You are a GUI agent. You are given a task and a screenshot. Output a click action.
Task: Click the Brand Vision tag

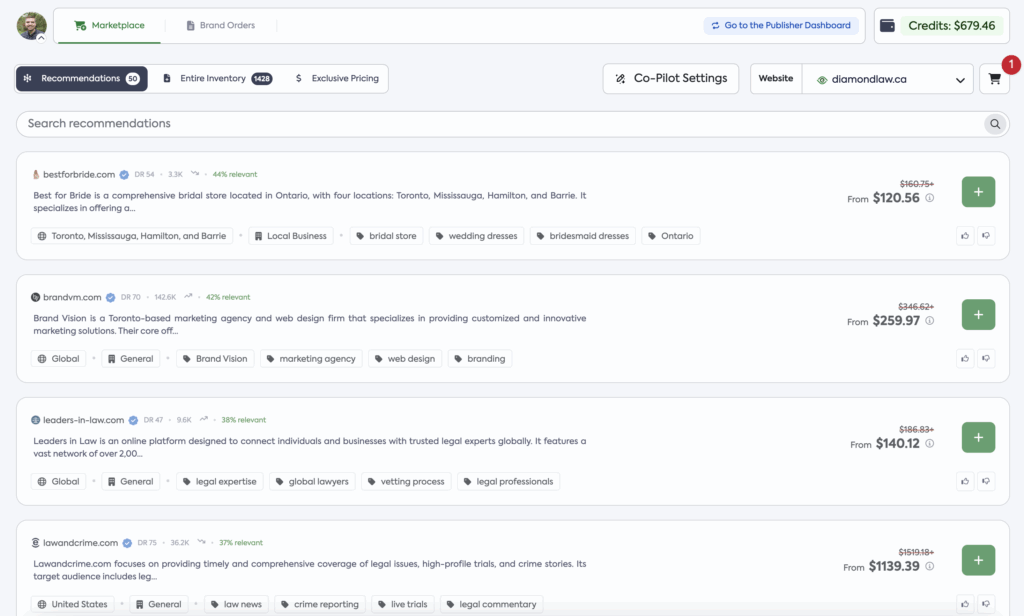click(x=215, y=359)
